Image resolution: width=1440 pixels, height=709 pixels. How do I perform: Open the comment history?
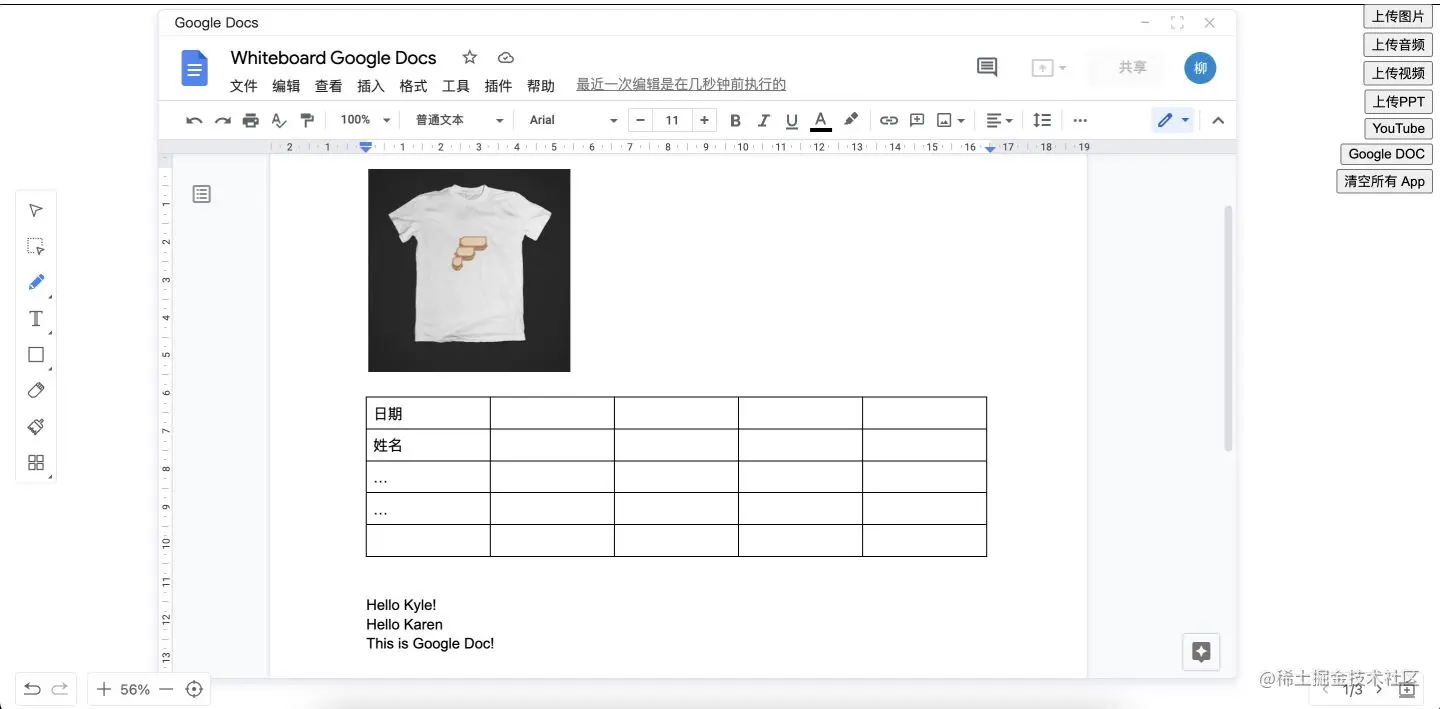[x=987, y=67]
